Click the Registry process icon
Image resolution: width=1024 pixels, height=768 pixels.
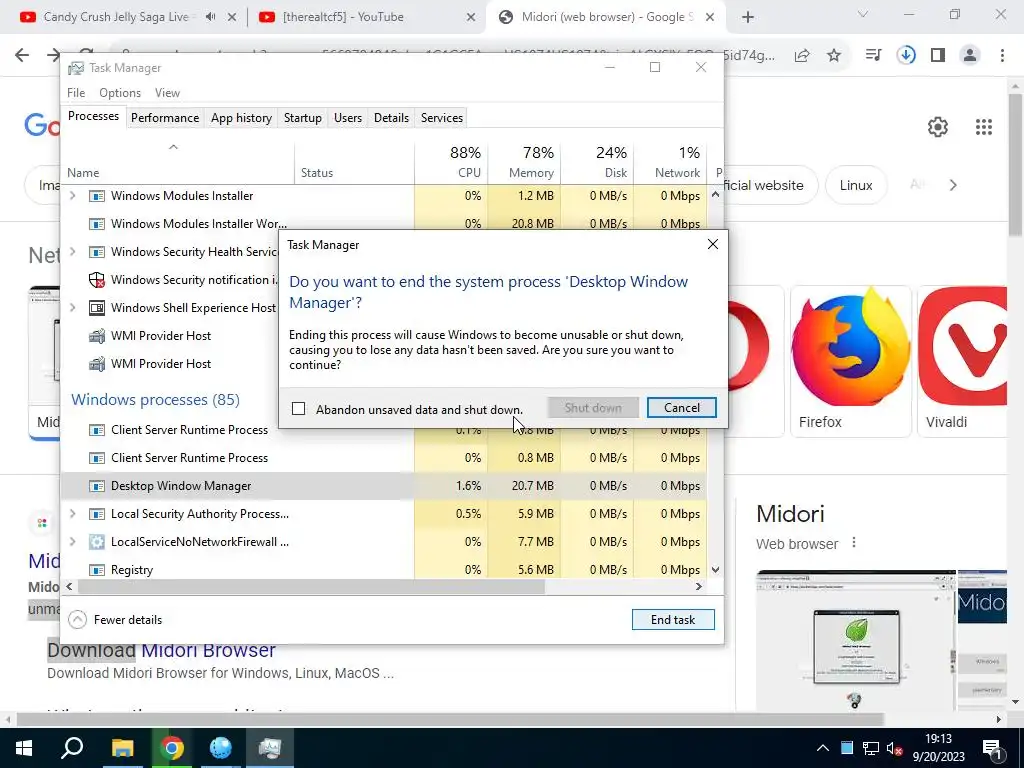(x=97, y=570)
